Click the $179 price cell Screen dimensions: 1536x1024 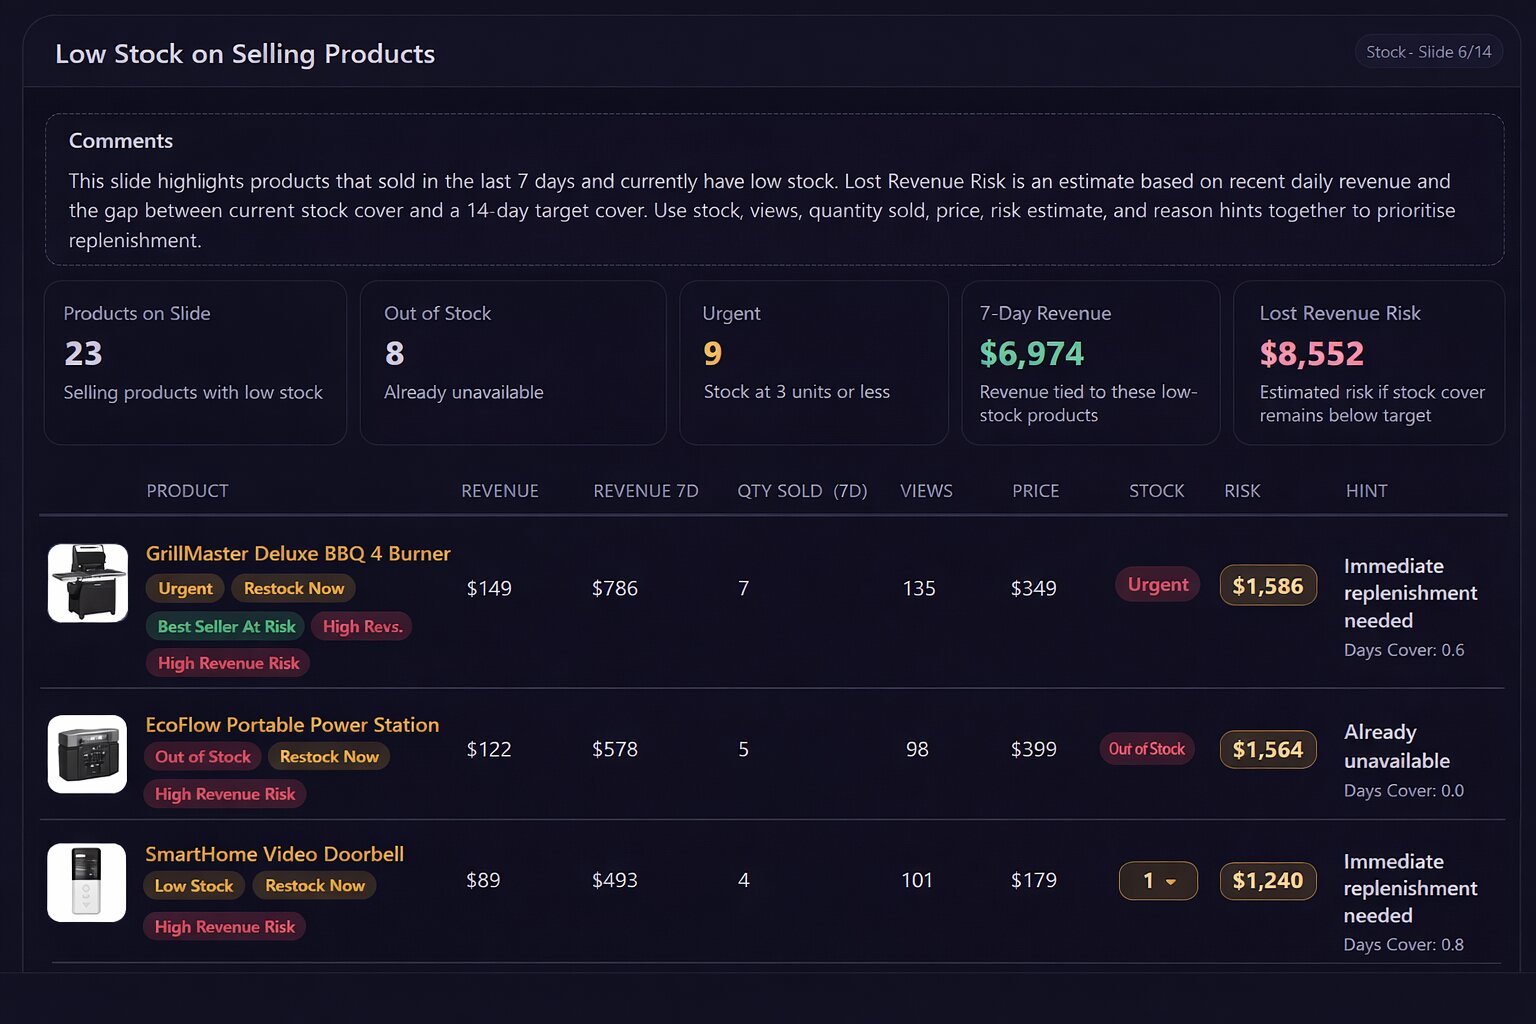click(x=1034, y=880)
